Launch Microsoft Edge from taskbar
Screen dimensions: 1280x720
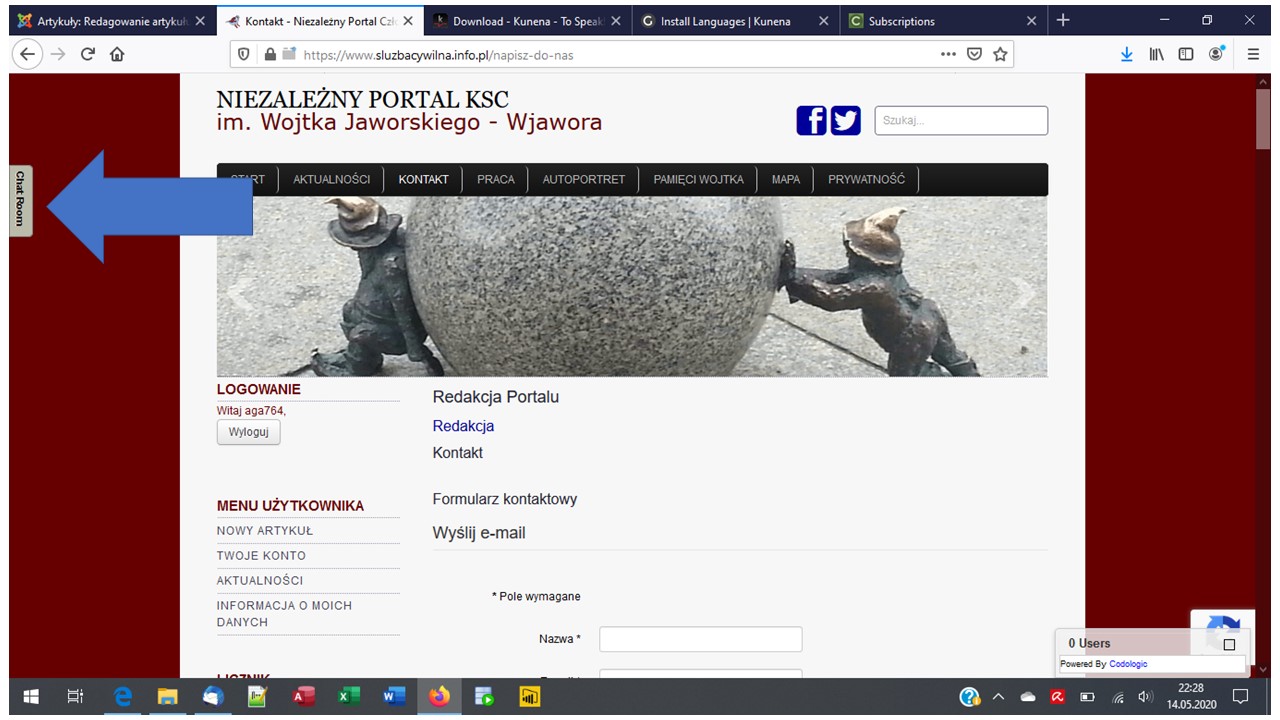click(x=122, y=697)
